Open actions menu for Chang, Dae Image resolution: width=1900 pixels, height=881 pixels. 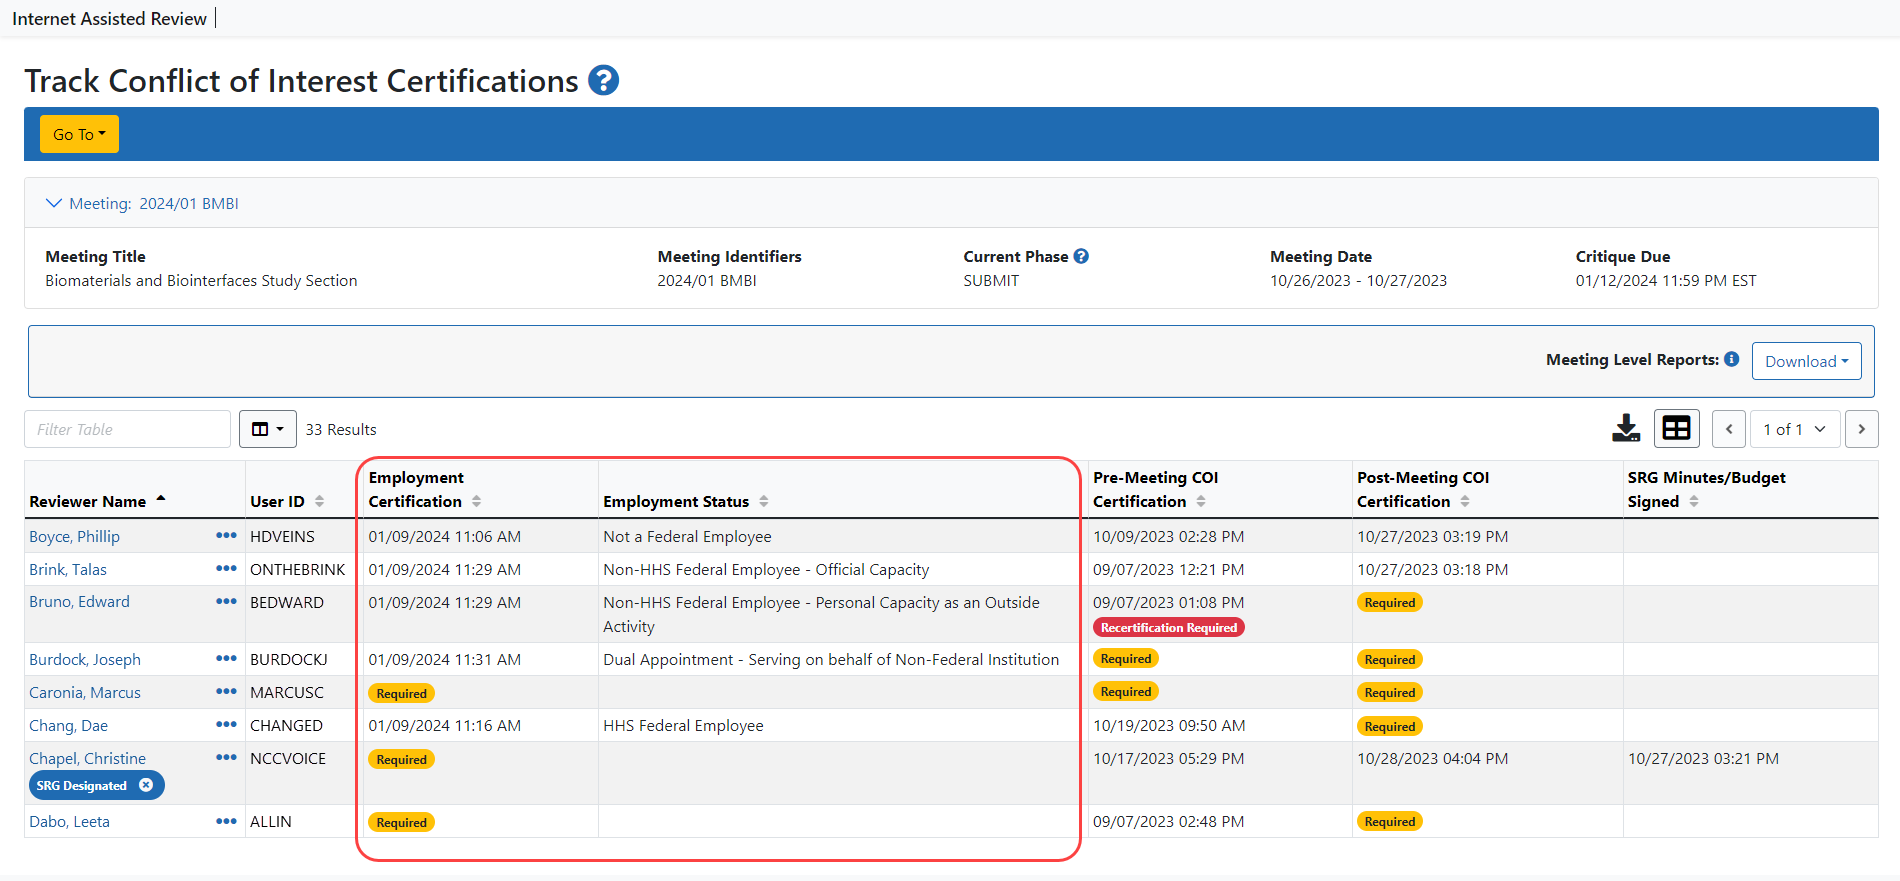(x=226, y=725)
